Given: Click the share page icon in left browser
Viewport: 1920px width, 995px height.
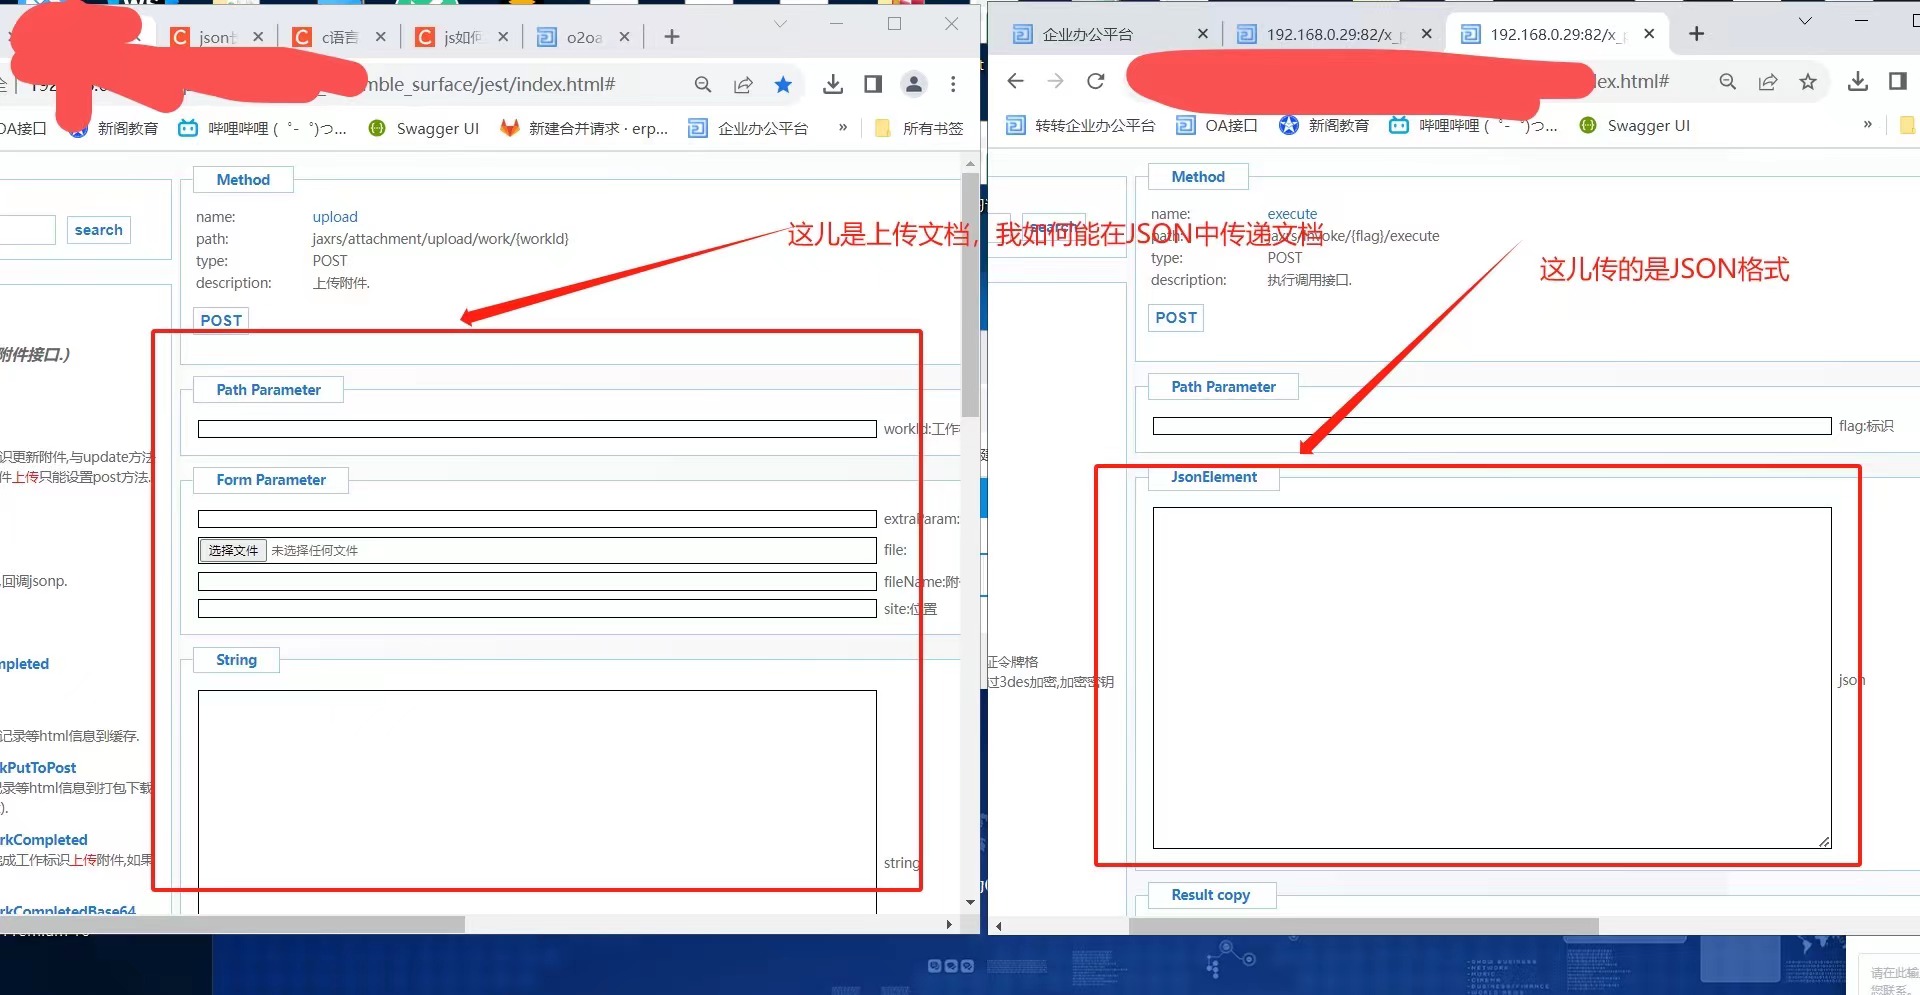Looking at the screenshot, I should point(743,85).
